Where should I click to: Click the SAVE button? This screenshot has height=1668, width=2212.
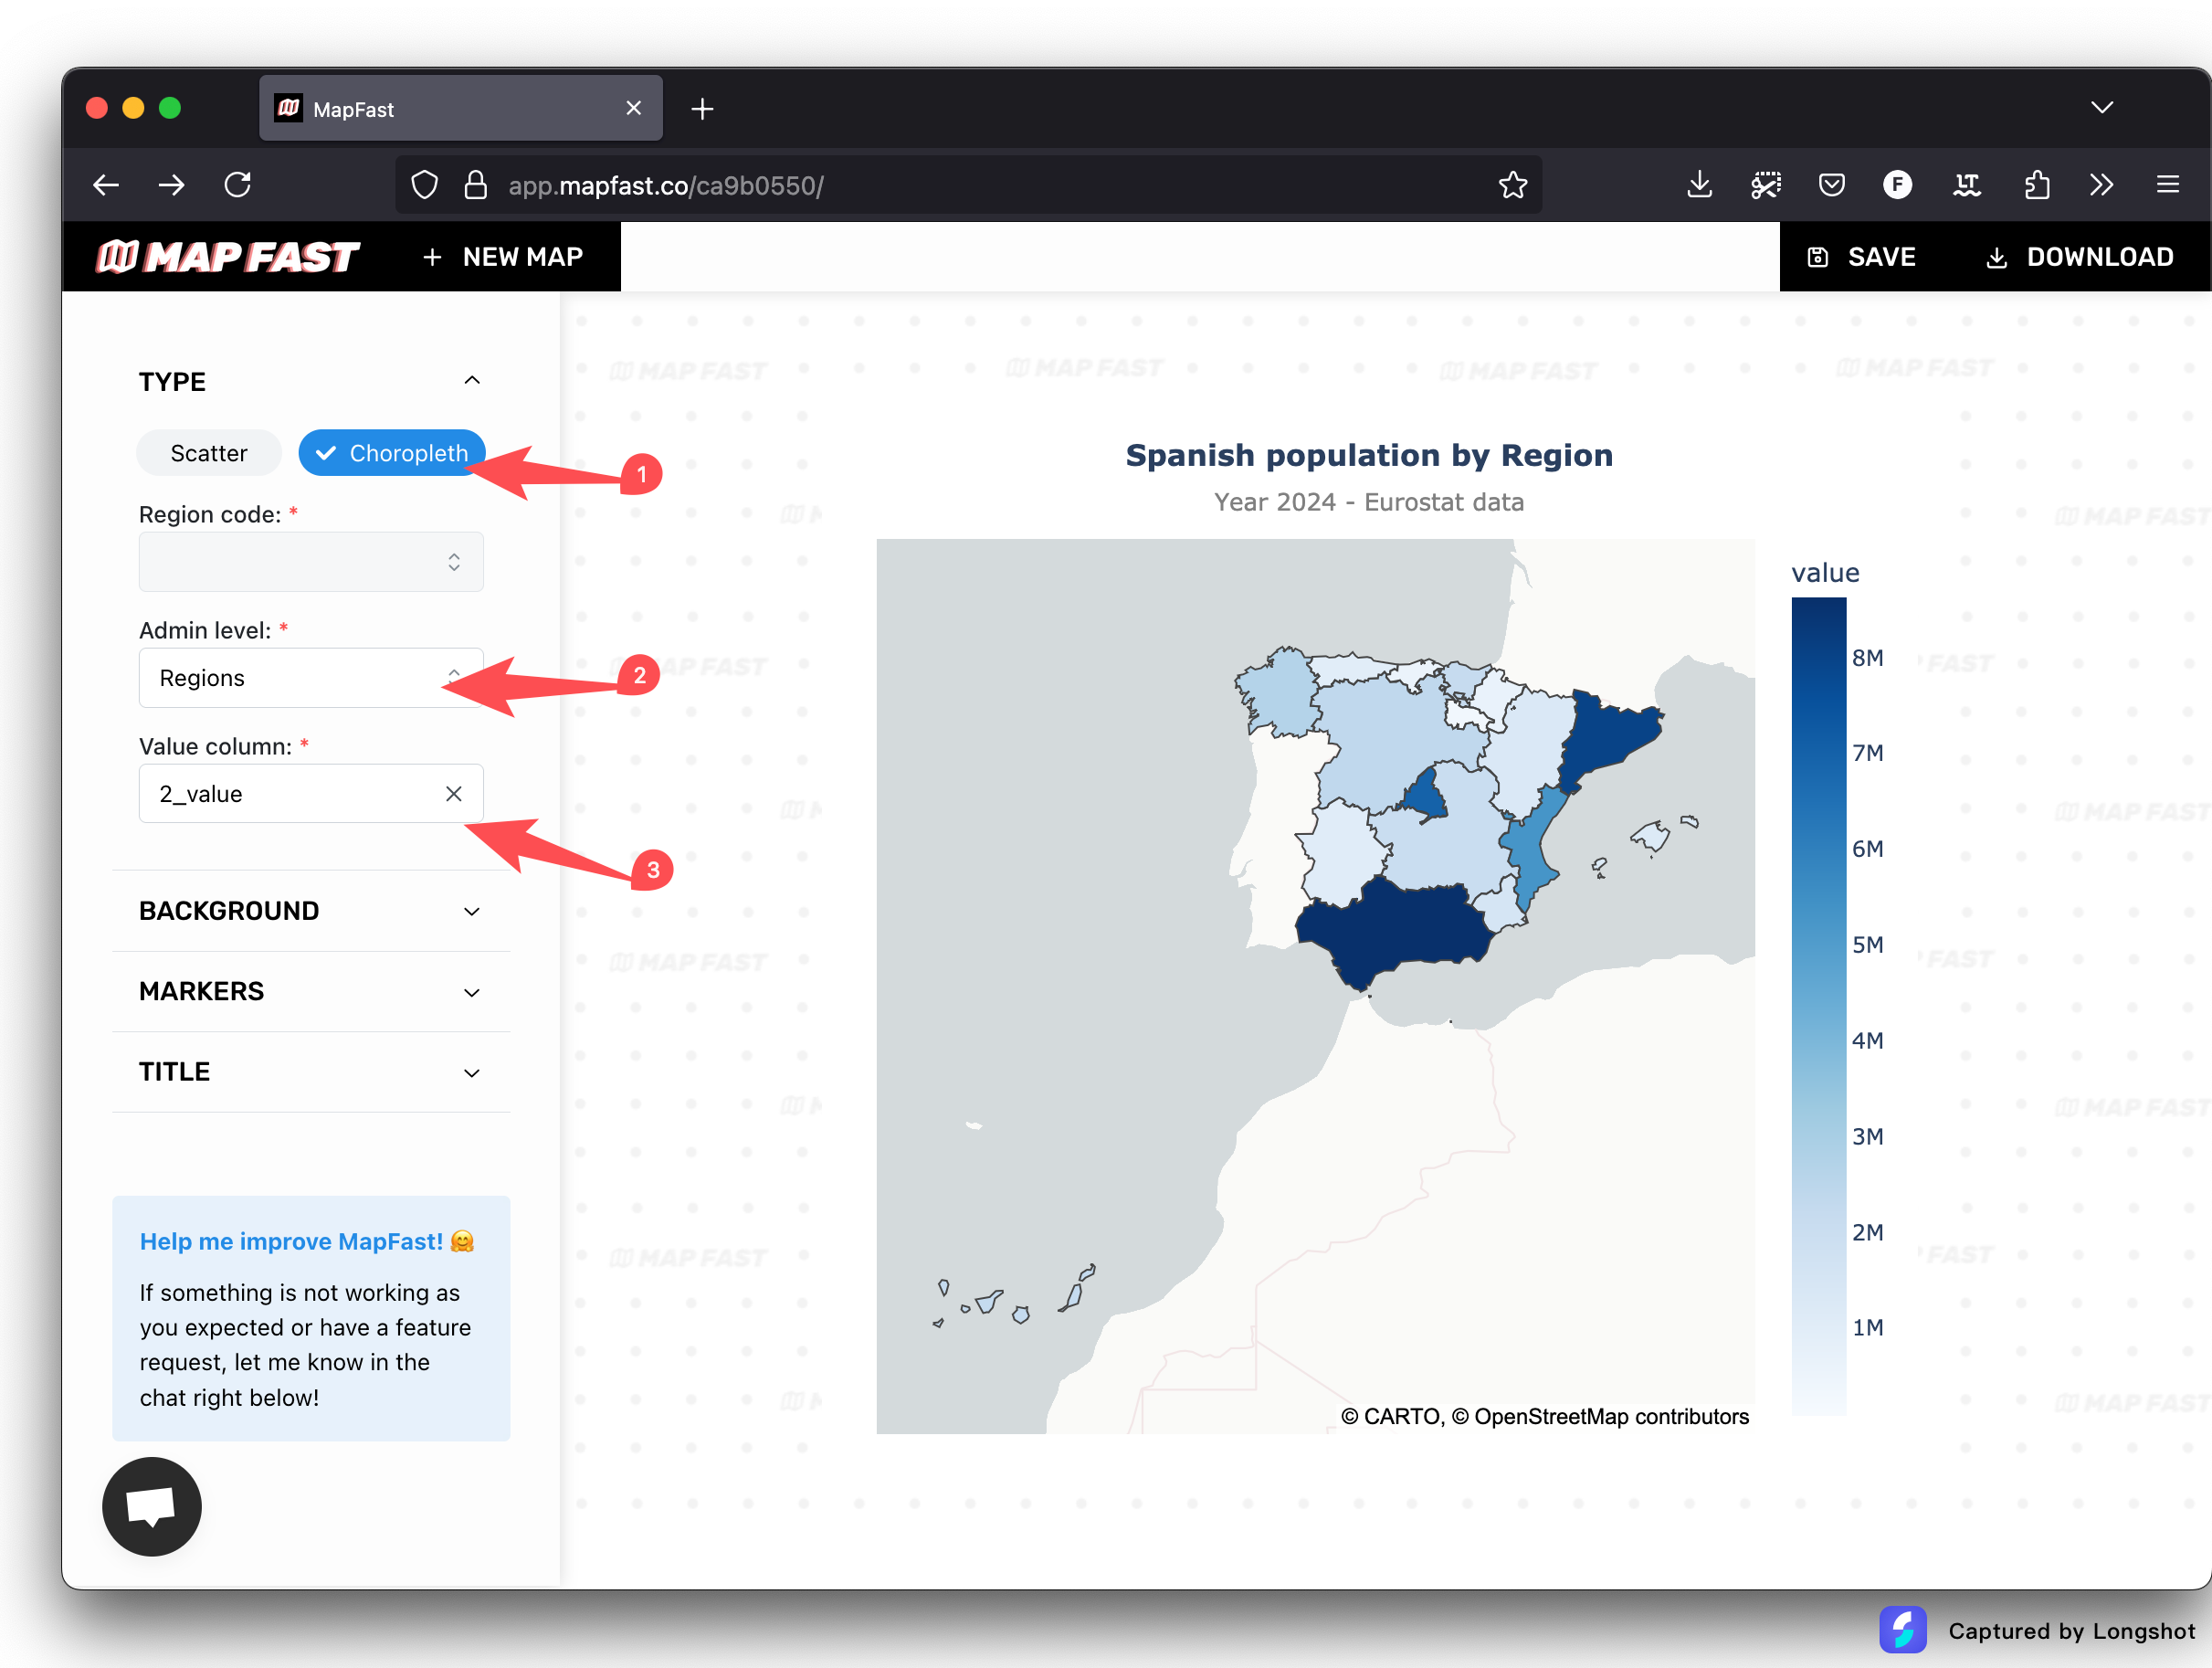(1860, 257)
